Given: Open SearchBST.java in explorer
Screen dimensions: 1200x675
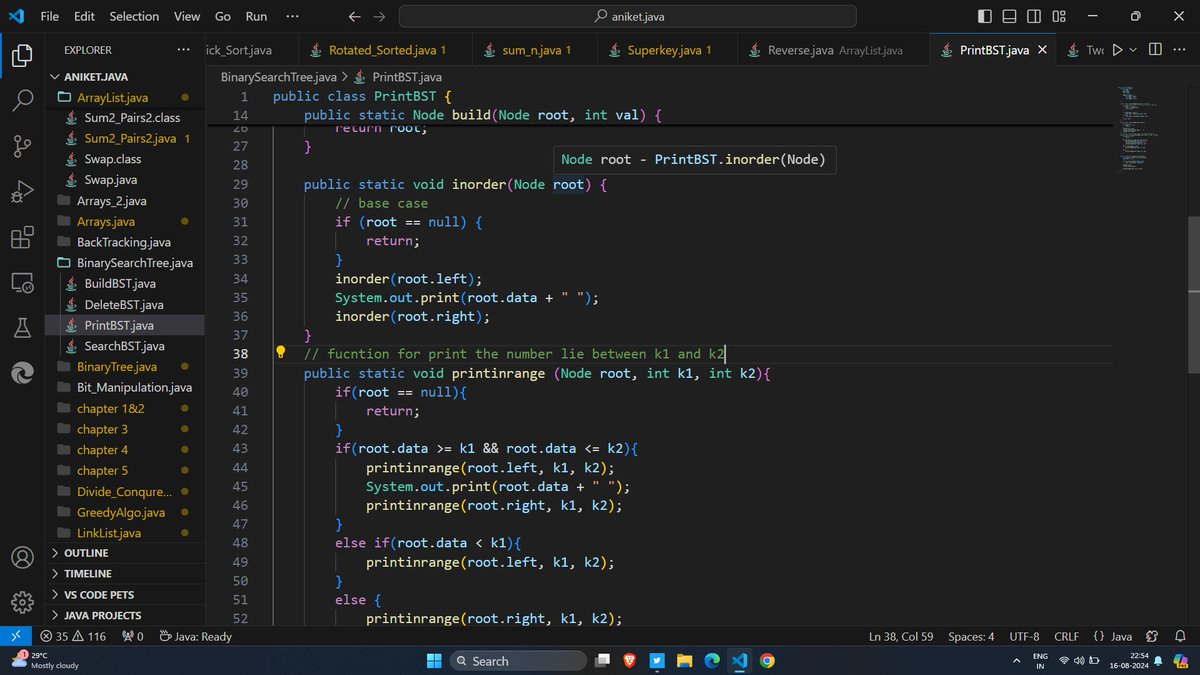Looking at the screenshot, I should click(x=125, y=346).
